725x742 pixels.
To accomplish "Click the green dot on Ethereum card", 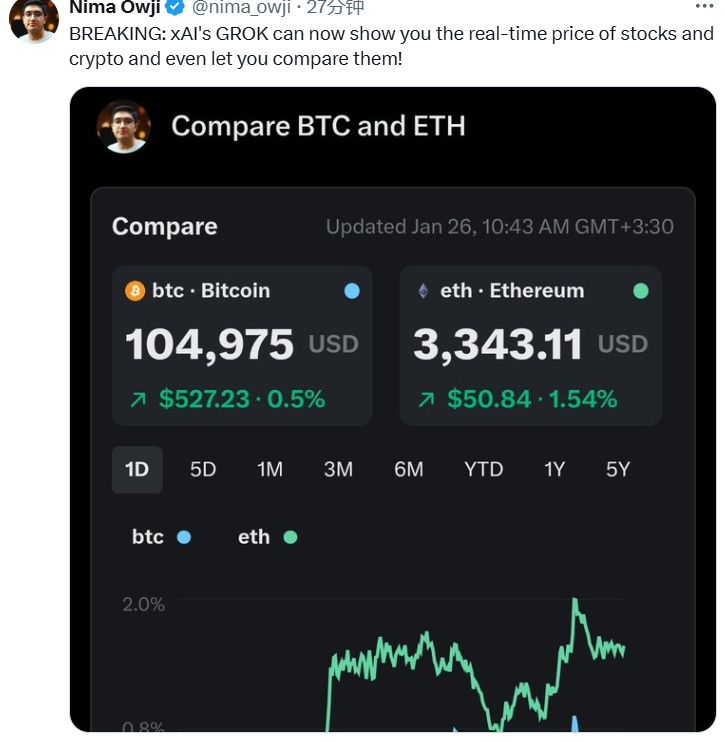I will [x=641, y=291].
